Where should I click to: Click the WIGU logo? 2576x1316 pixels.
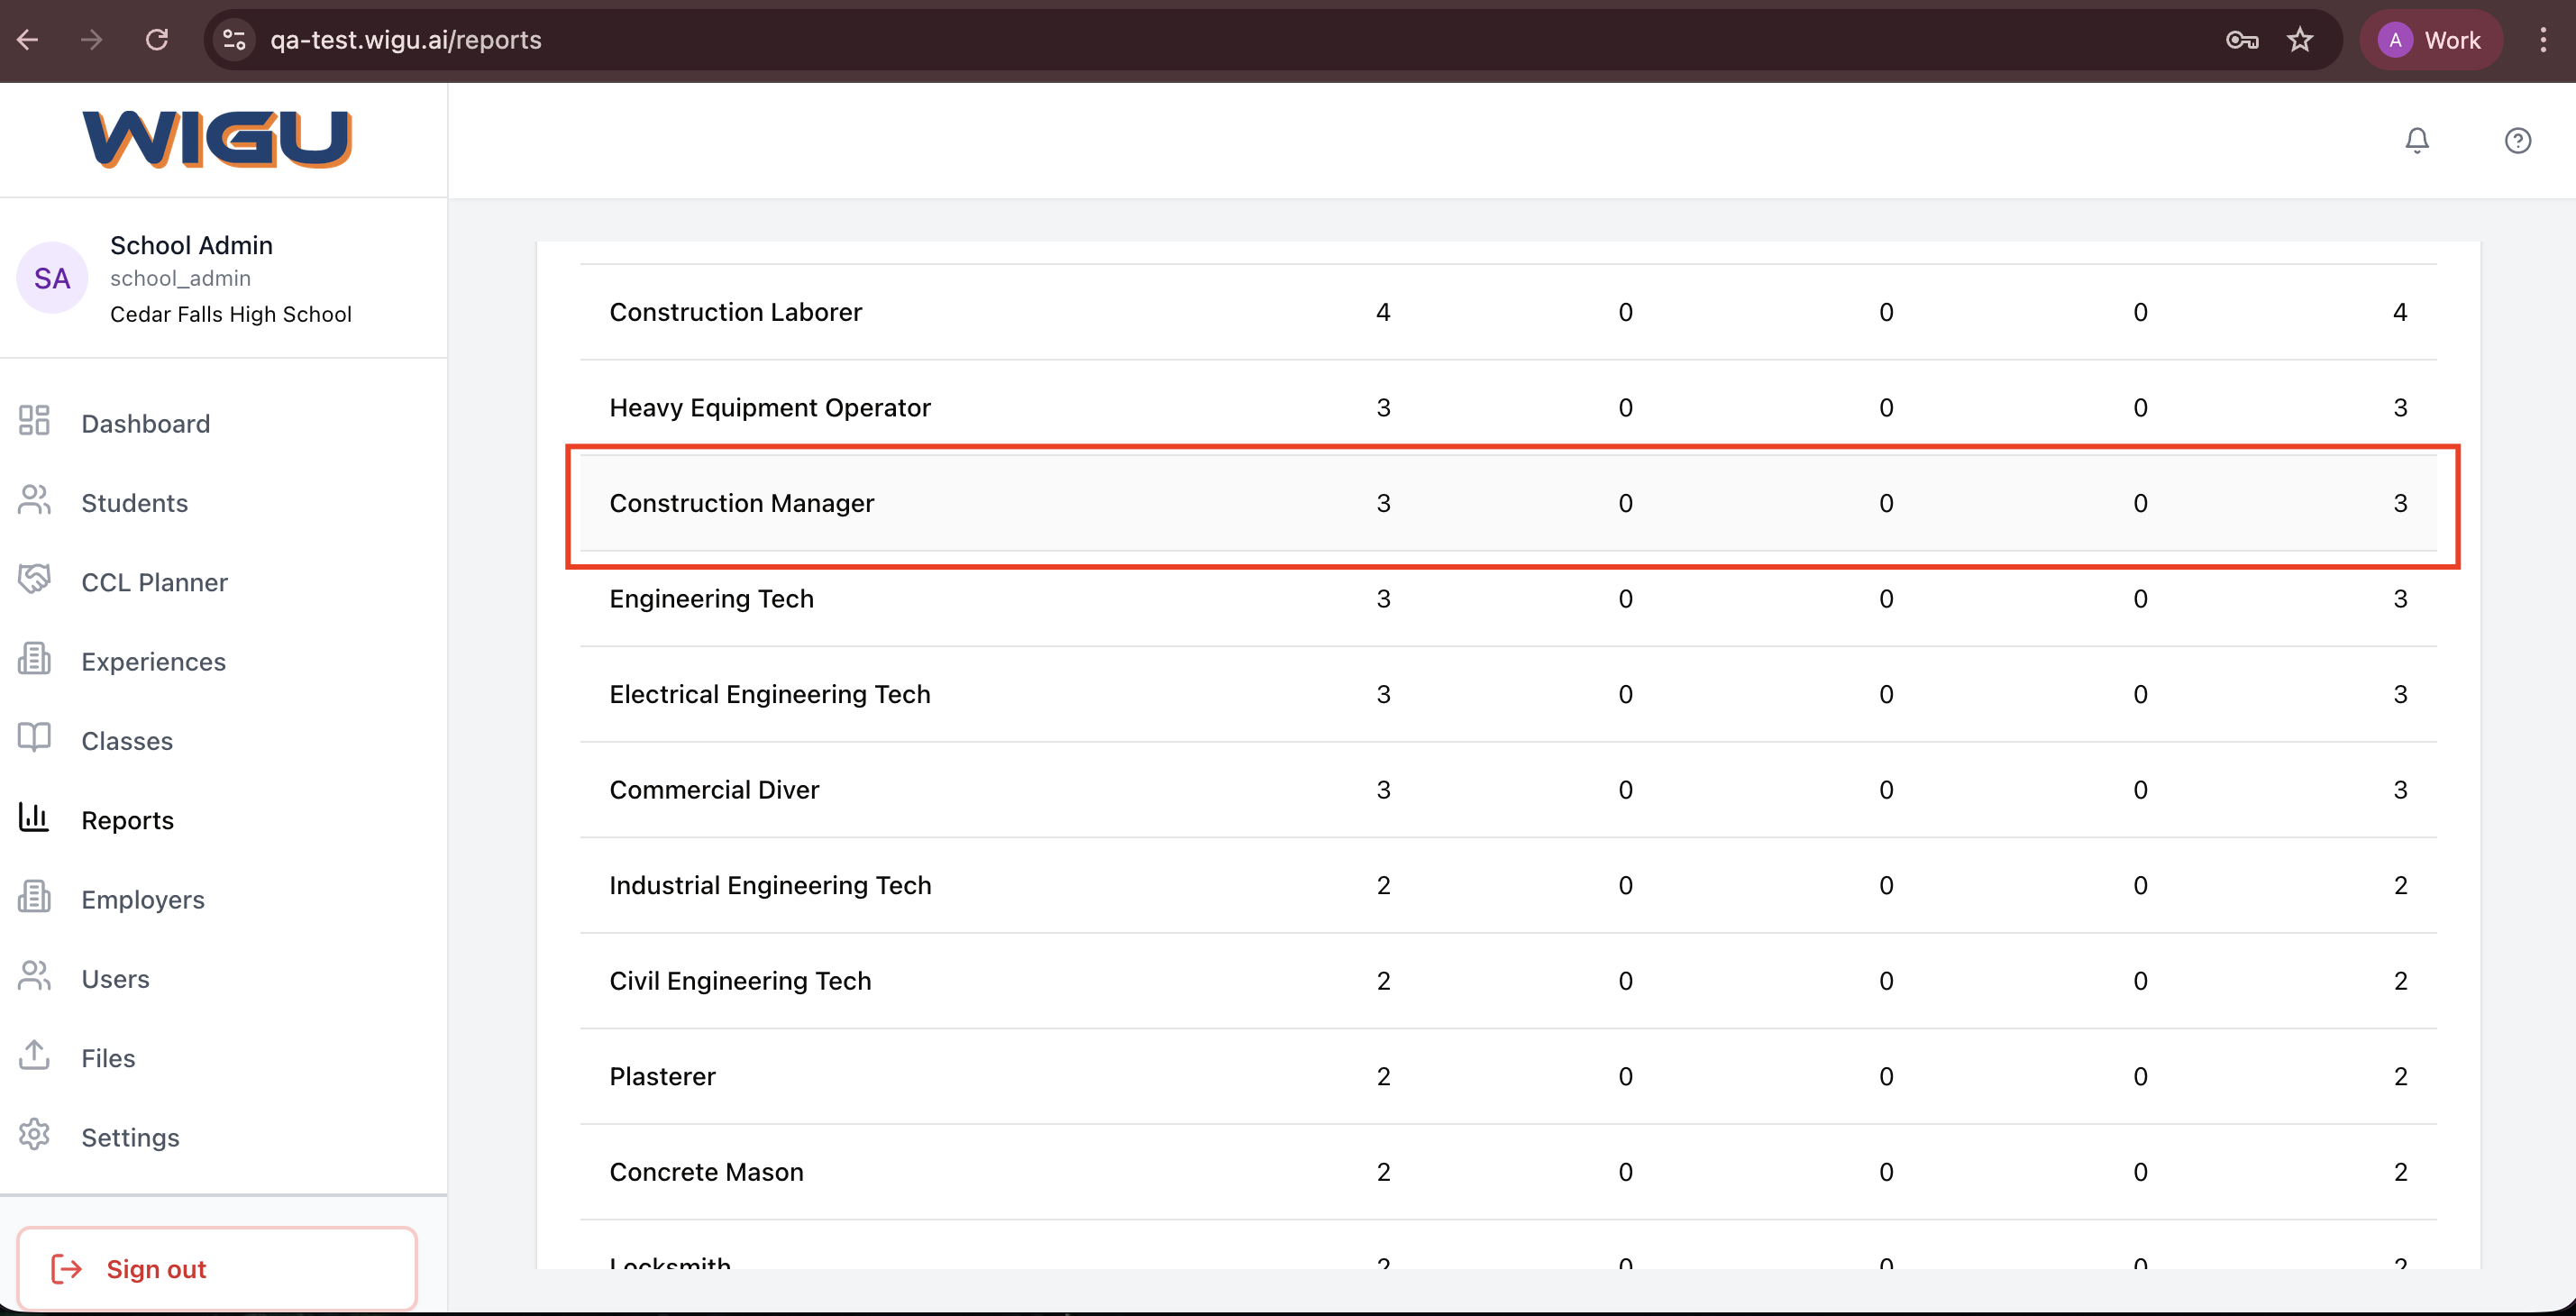point(217,139)
